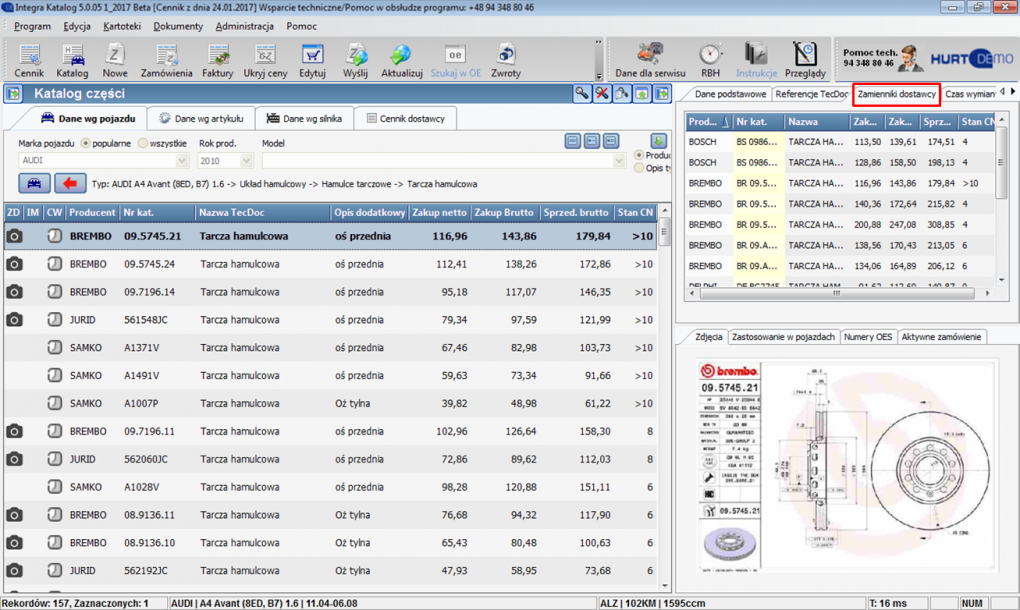Run Aktualizuj update from toolbar
Screen dimensions: 1020x610
(401, 60)
